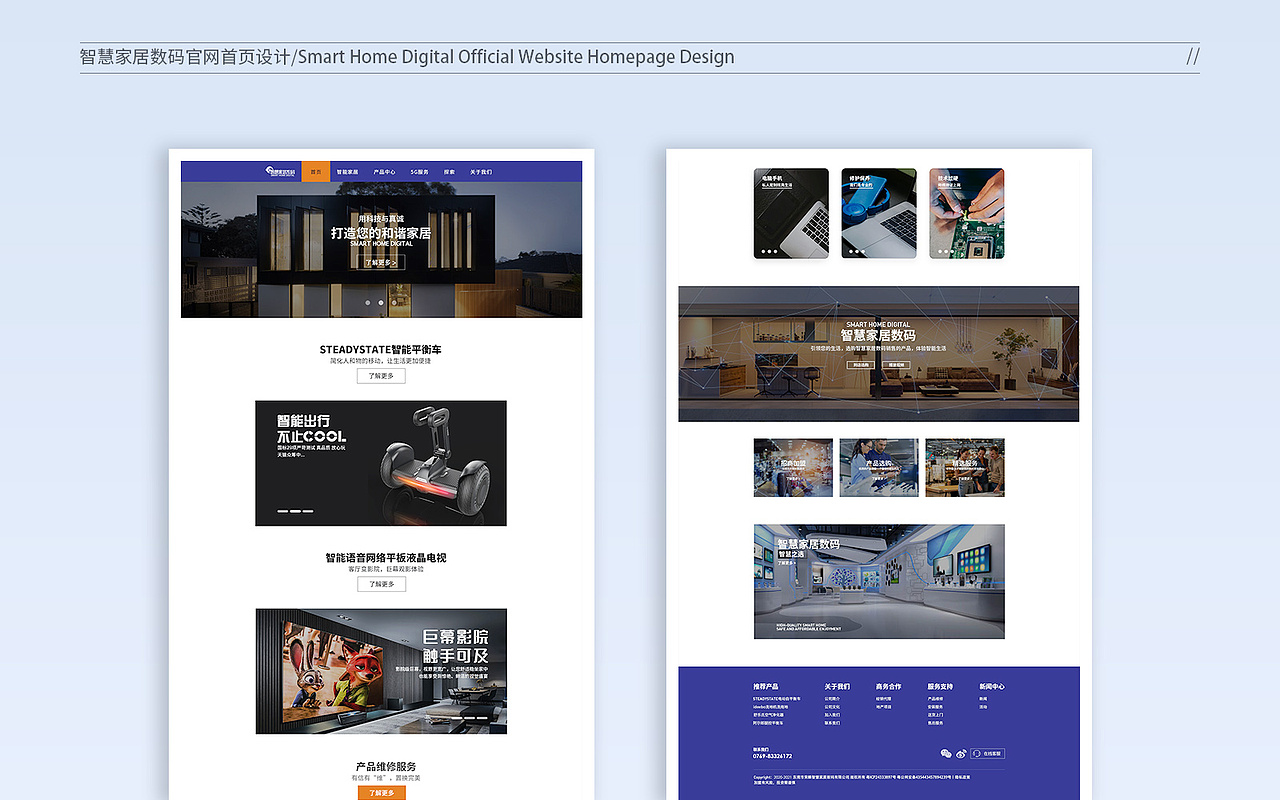Click the 关于我们 footer heading
Image resolution: width=1280 pixels, height=800 pixels.
pyautogui.click(x=837, y=687)
